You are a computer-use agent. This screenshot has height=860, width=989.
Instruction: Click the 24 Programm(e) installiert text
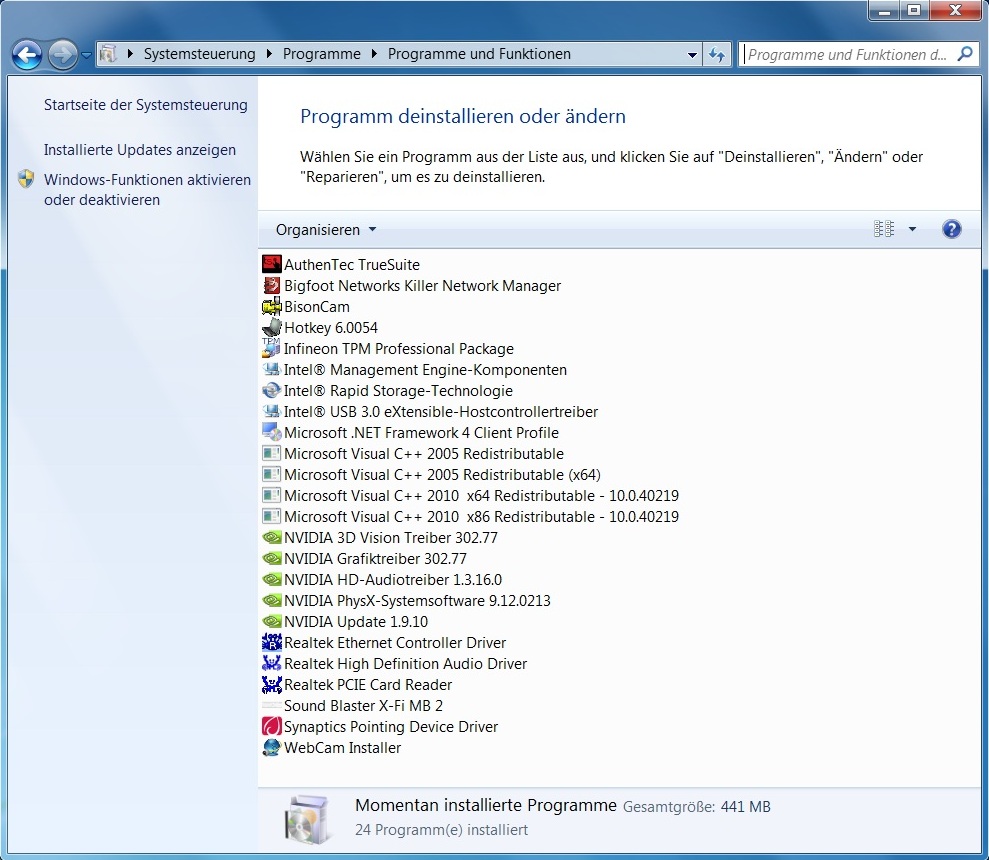[442, 829]
